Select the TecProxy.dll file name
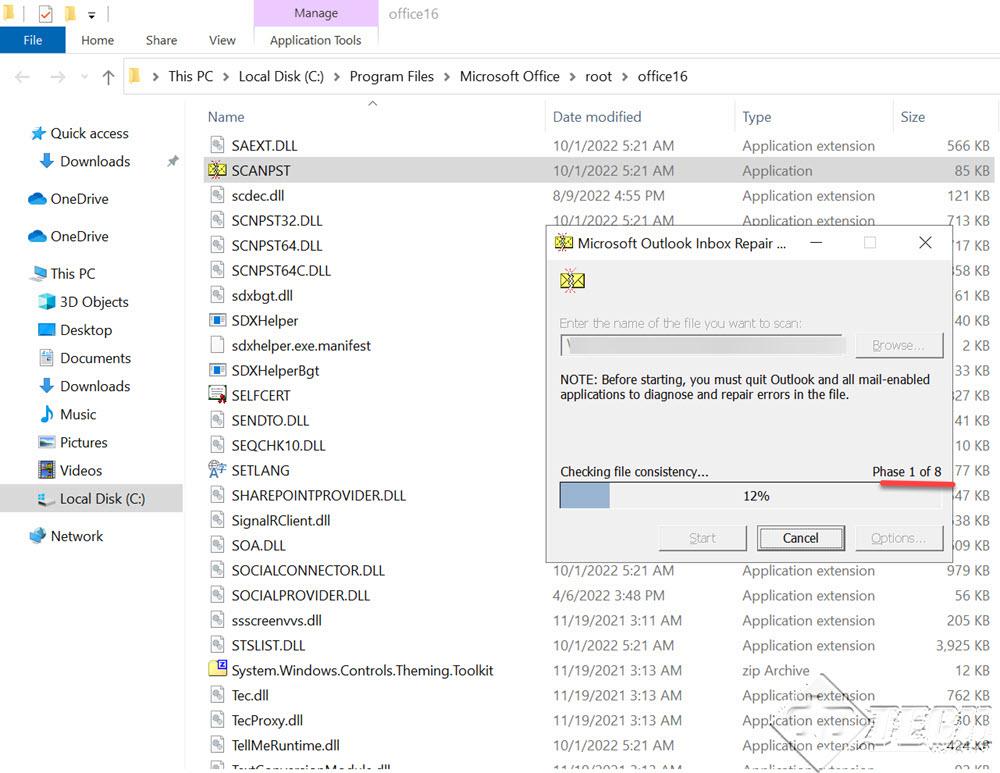 point(267,721)
